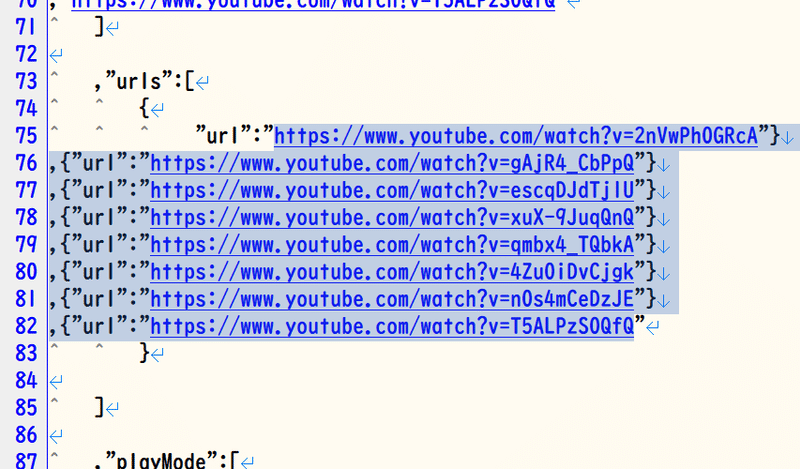Click line number 86 in the gutter
The width and height of the screenshot is (800, 469).
pos(26,435)
